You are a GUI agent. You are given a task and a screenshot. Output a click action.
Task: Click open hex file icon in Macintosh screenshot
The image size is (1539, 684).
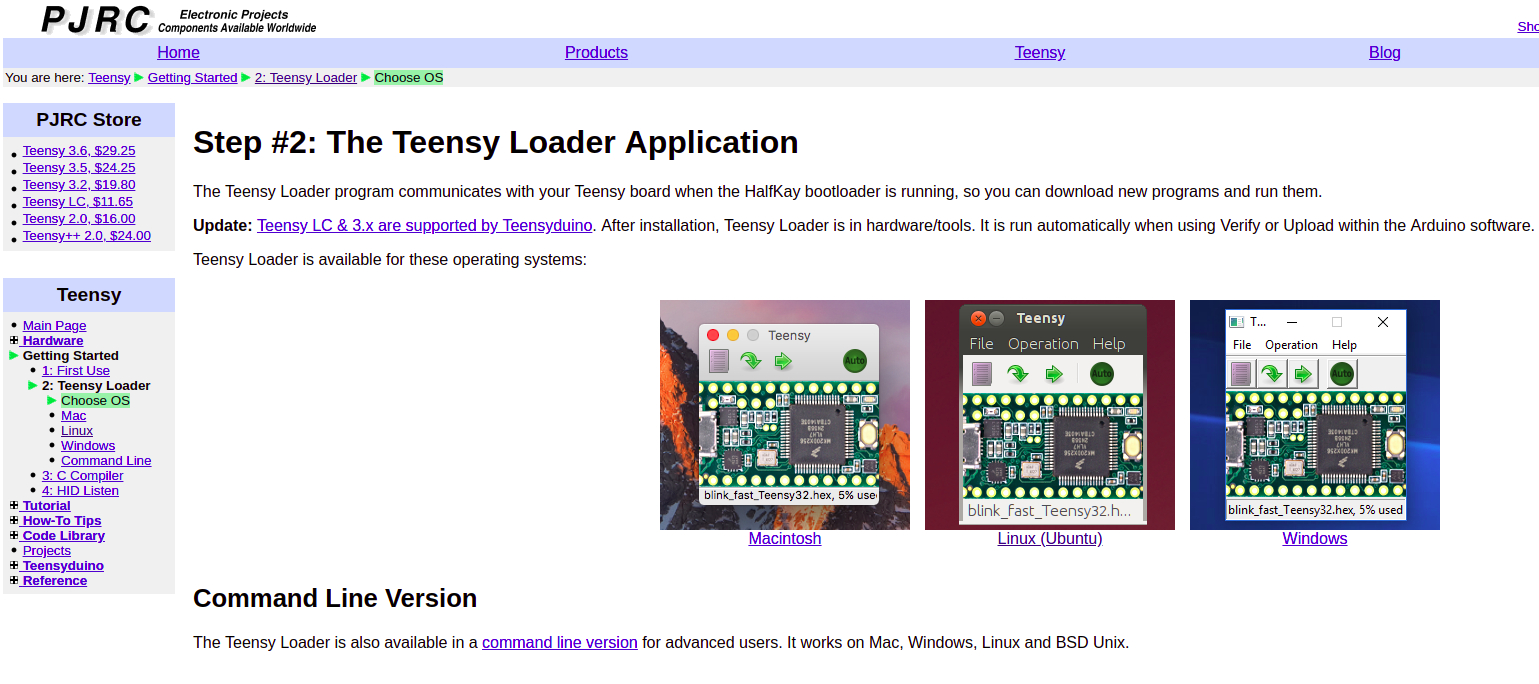(718, 361)
